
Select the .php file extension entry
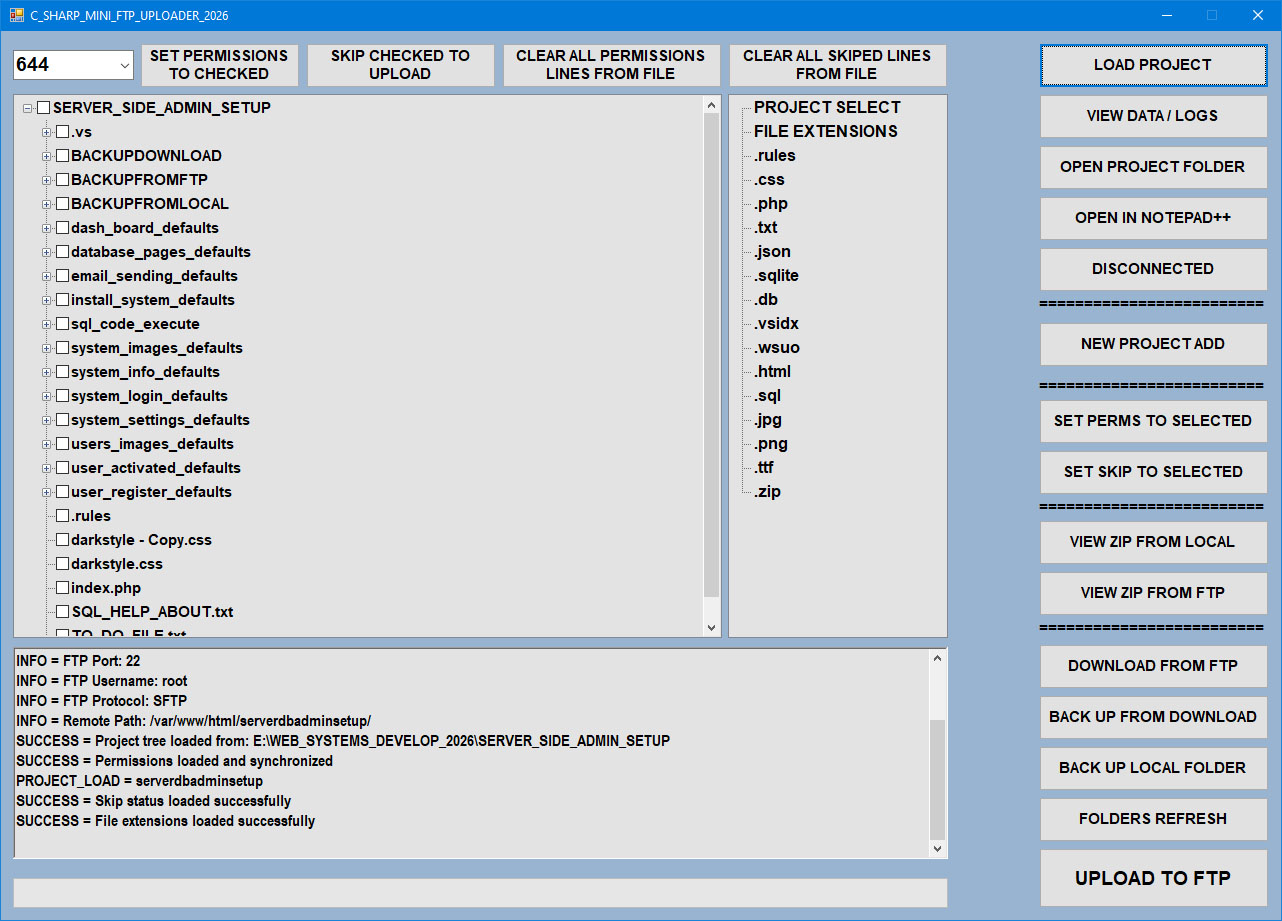tap(771, 204)
